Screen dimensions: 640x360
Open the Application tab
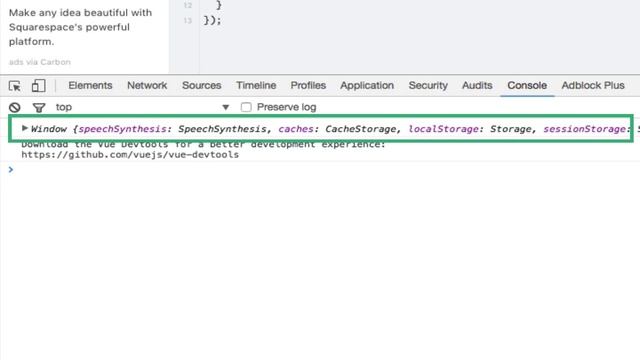coord(367,85)
